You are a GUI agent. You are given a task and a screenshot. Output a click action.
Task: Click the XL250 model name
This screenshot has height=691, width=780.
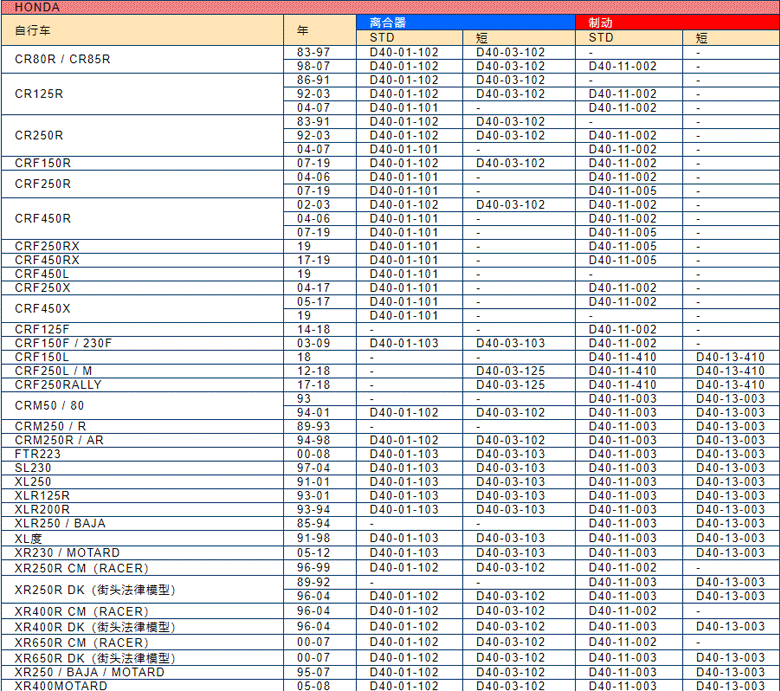pyautogui.click(x=33, y=482)
